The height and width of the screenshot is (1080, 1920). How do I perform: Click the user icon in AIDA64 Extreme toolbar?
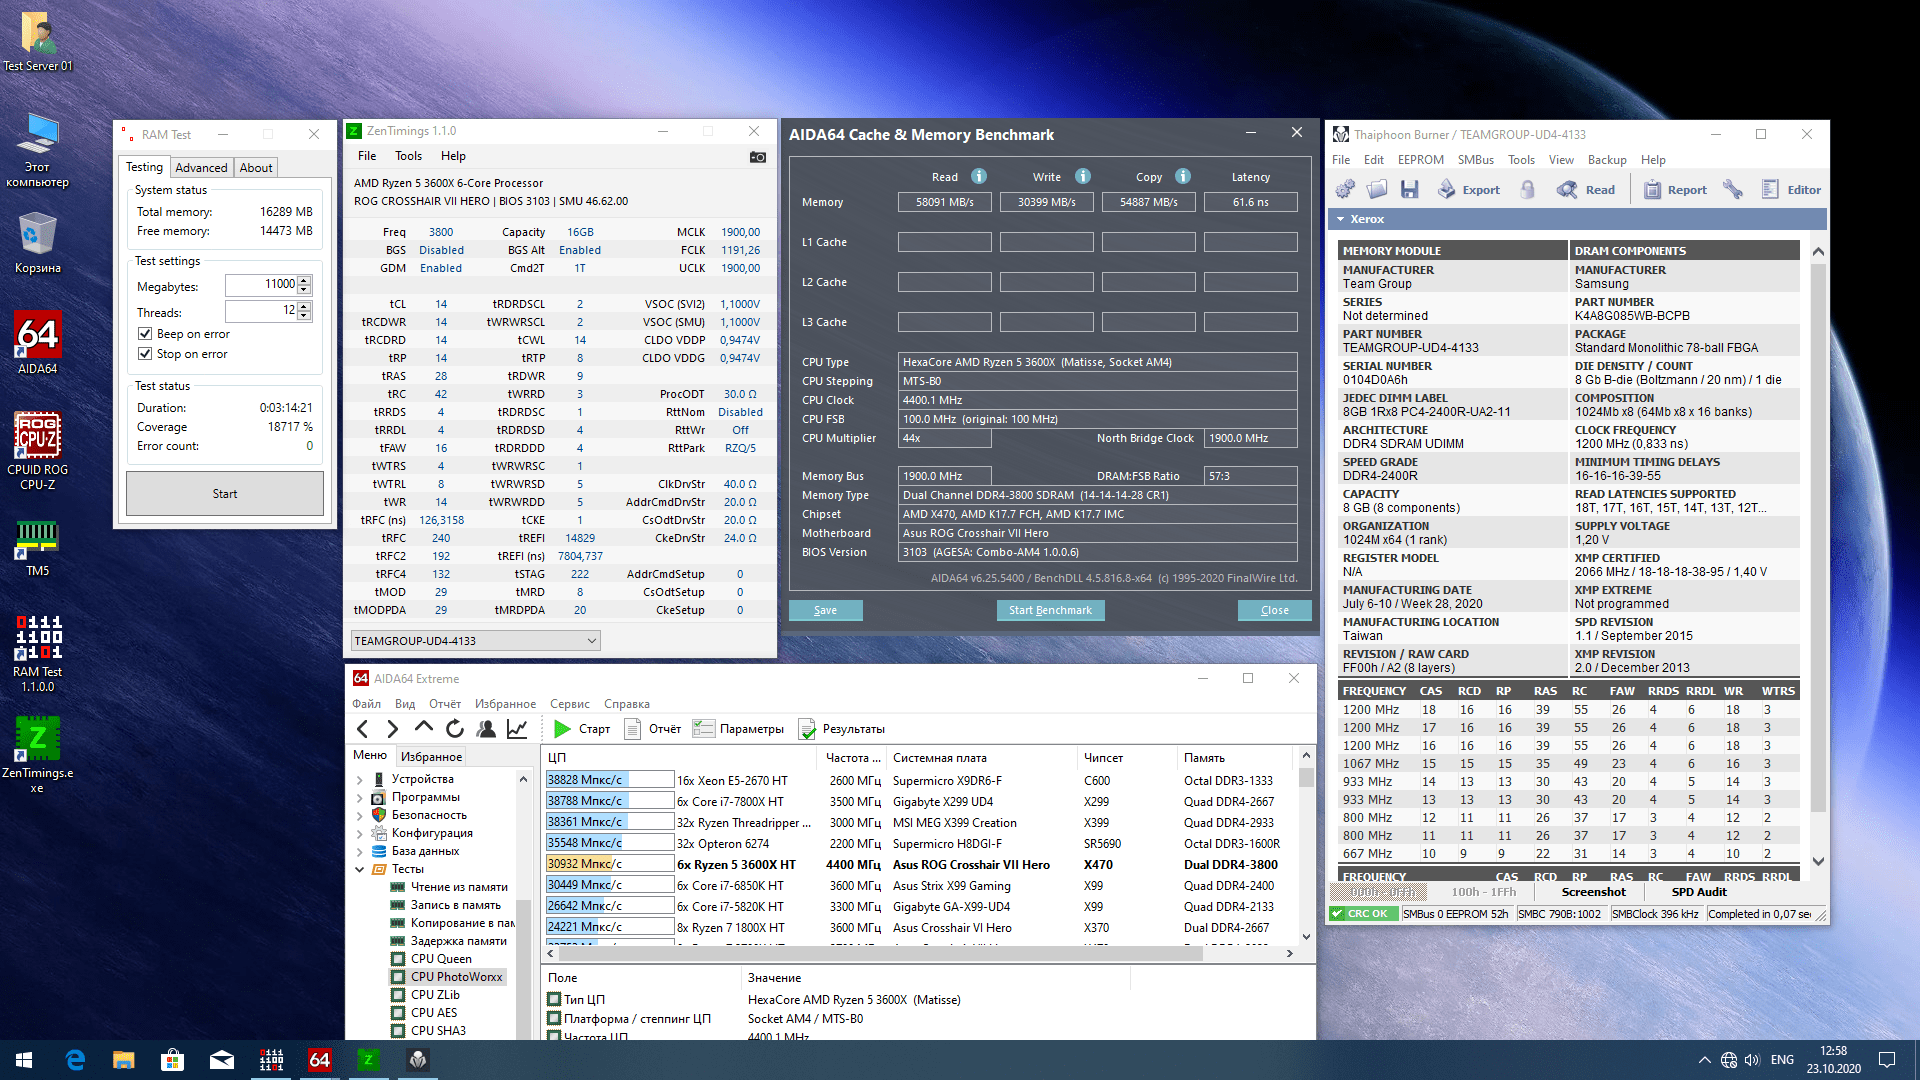tap(487, 729)
